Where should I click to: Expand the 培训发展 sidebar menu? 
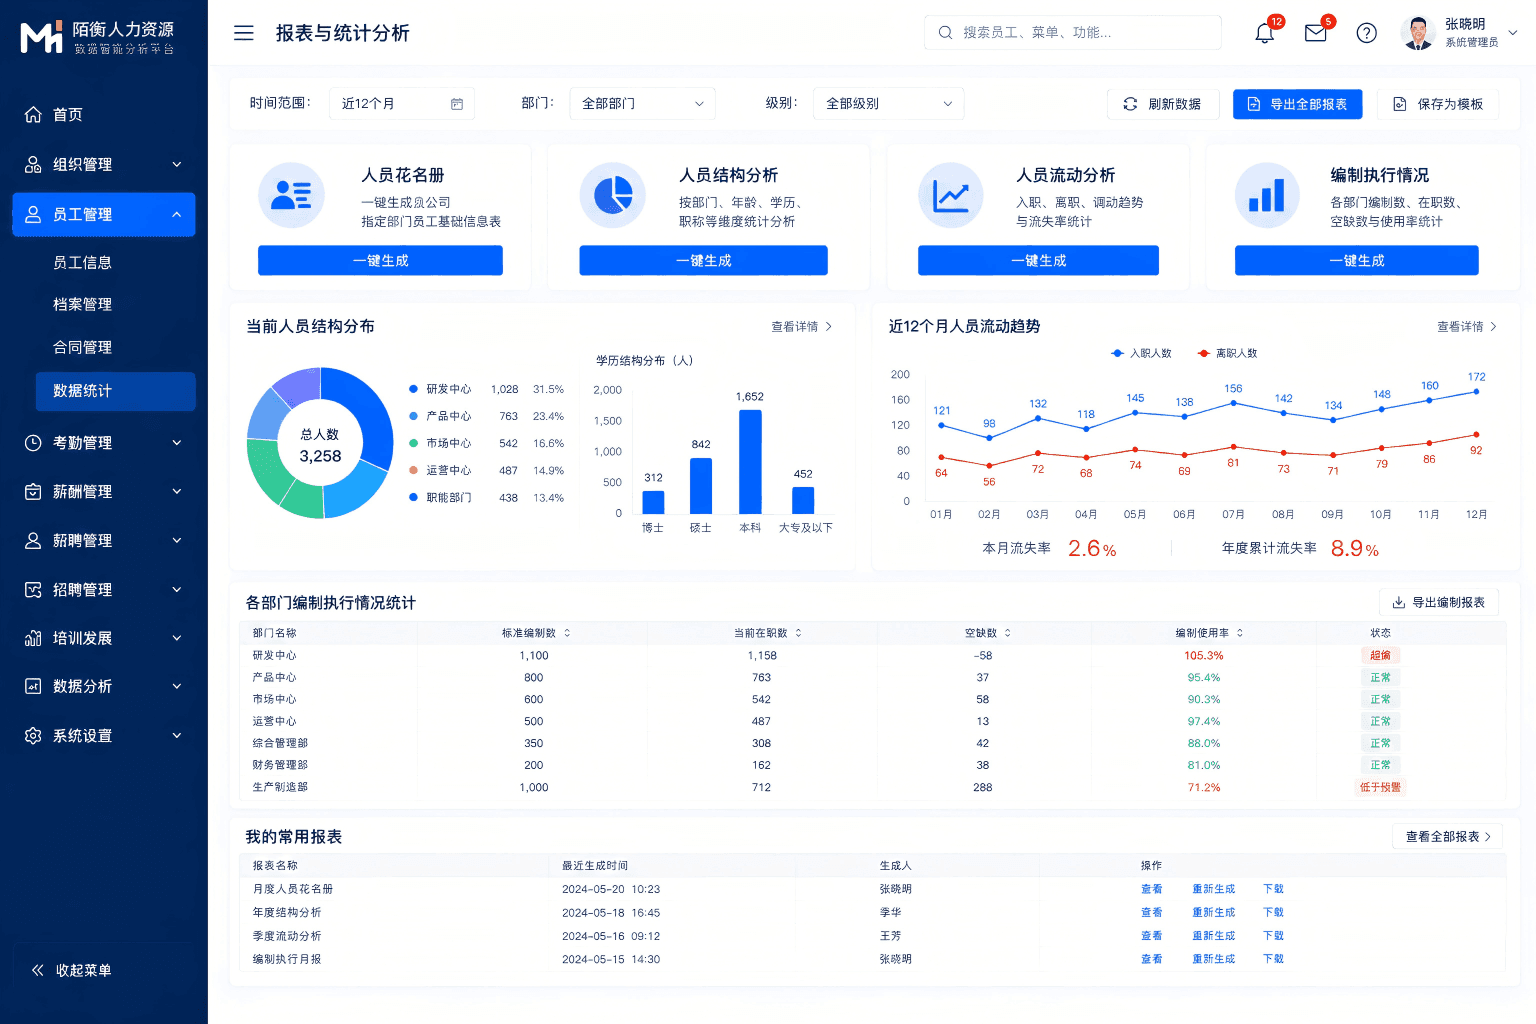pos(104,638)
